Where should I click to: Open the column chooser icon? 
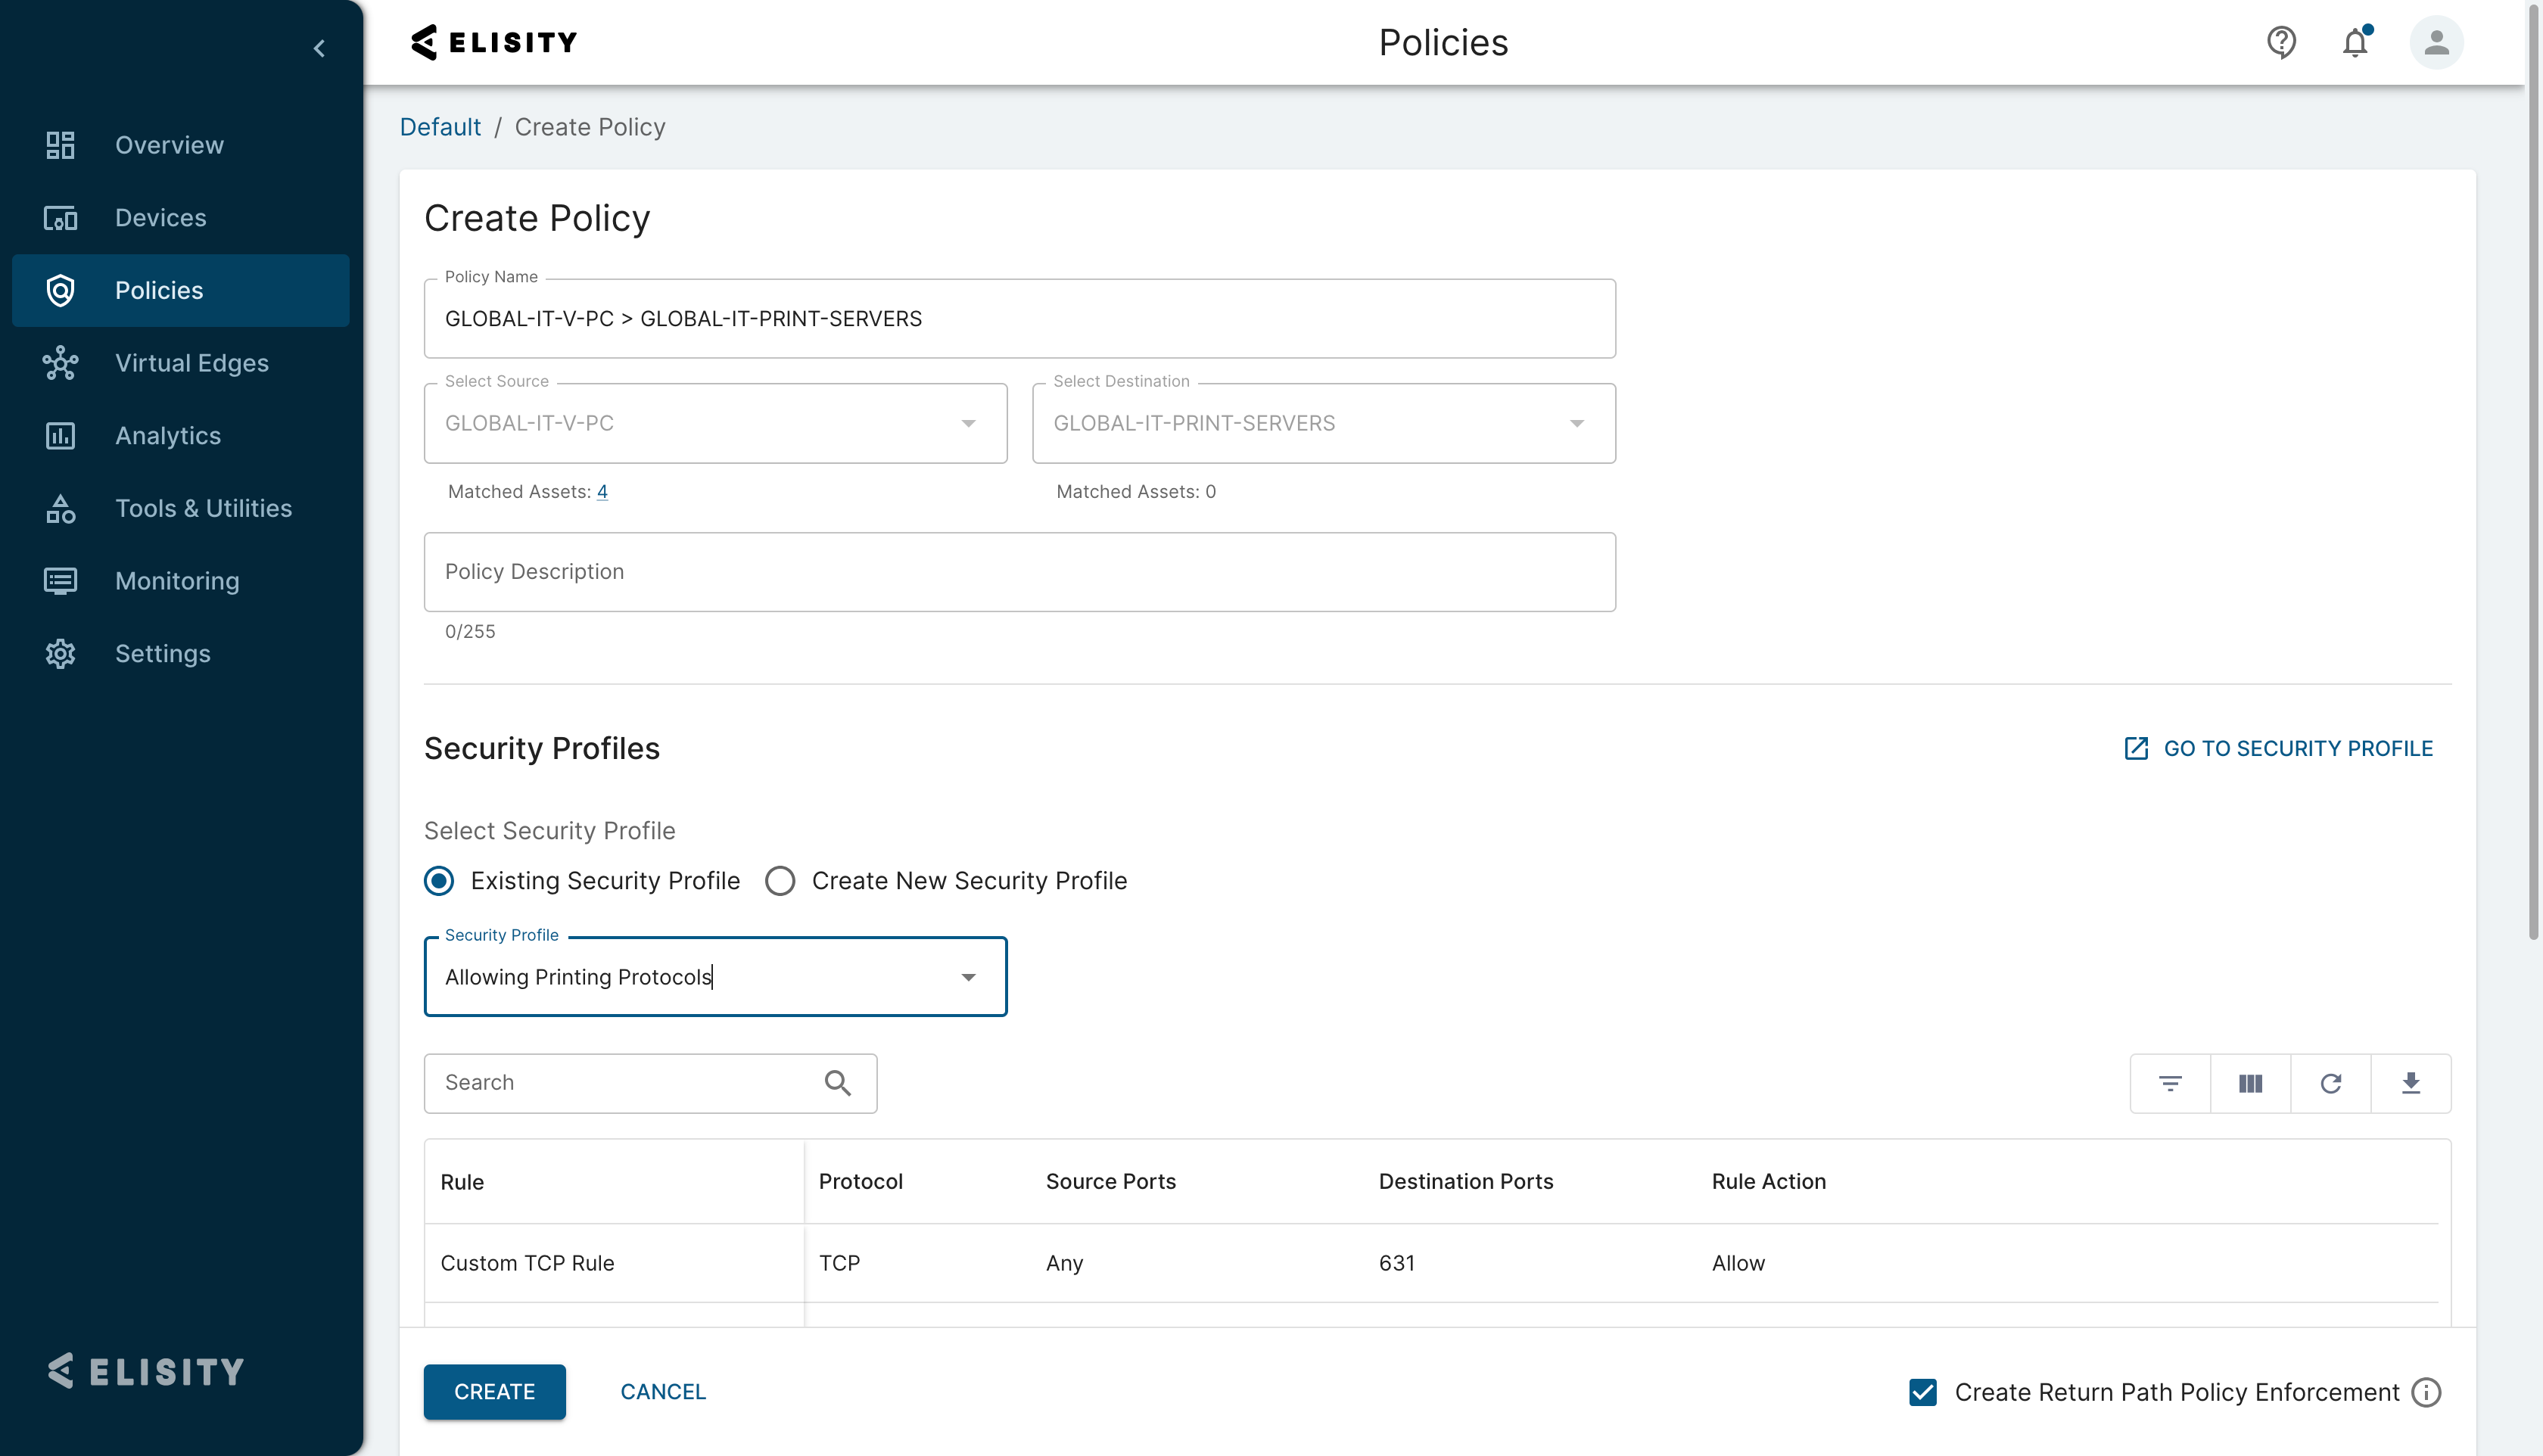coord(2250,1083)
